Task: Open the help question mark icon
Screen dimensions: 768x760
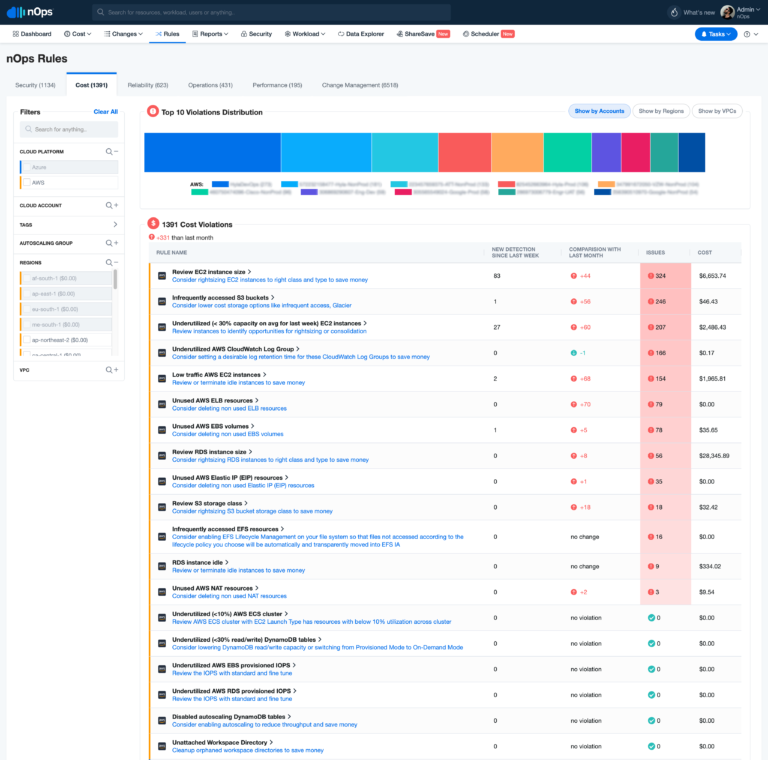Action: [746, 34]
